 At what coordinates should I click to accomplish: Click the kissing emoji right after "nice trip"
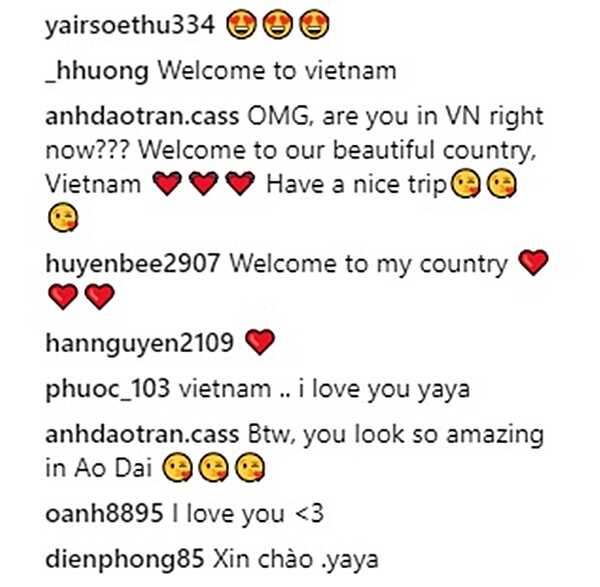[x=465, y=183]
